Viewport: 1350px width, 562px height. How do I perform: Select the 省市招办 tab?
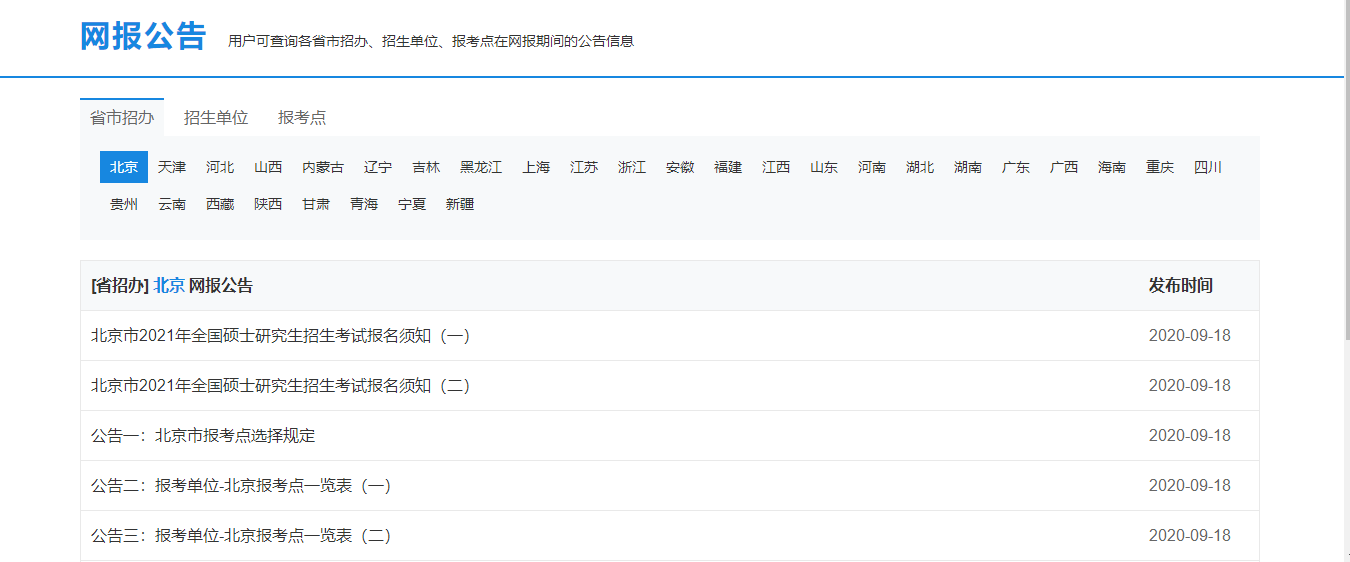pos(122,117)
